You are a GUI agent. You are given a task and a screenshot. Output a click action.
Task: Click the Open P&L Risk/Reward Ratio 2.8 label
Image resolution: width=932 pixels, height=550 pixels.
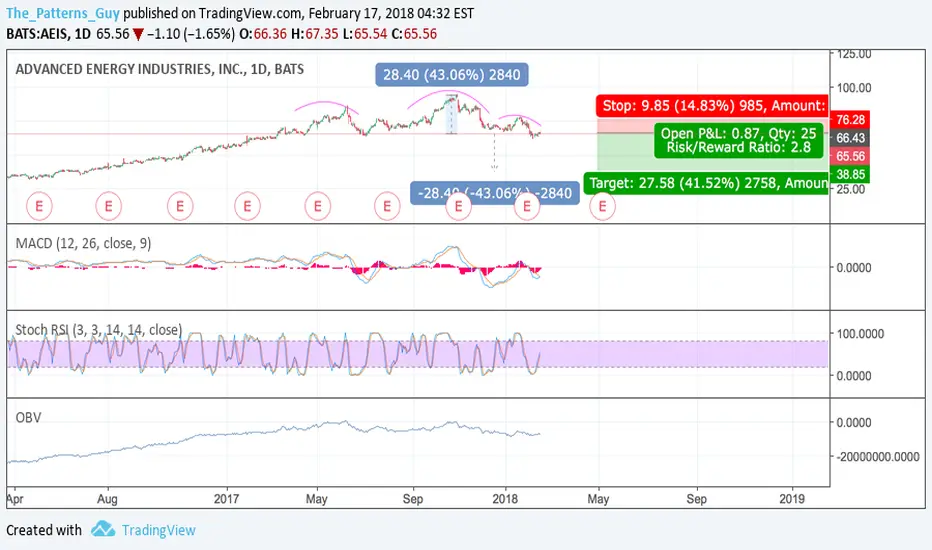(x=738, y=140)
